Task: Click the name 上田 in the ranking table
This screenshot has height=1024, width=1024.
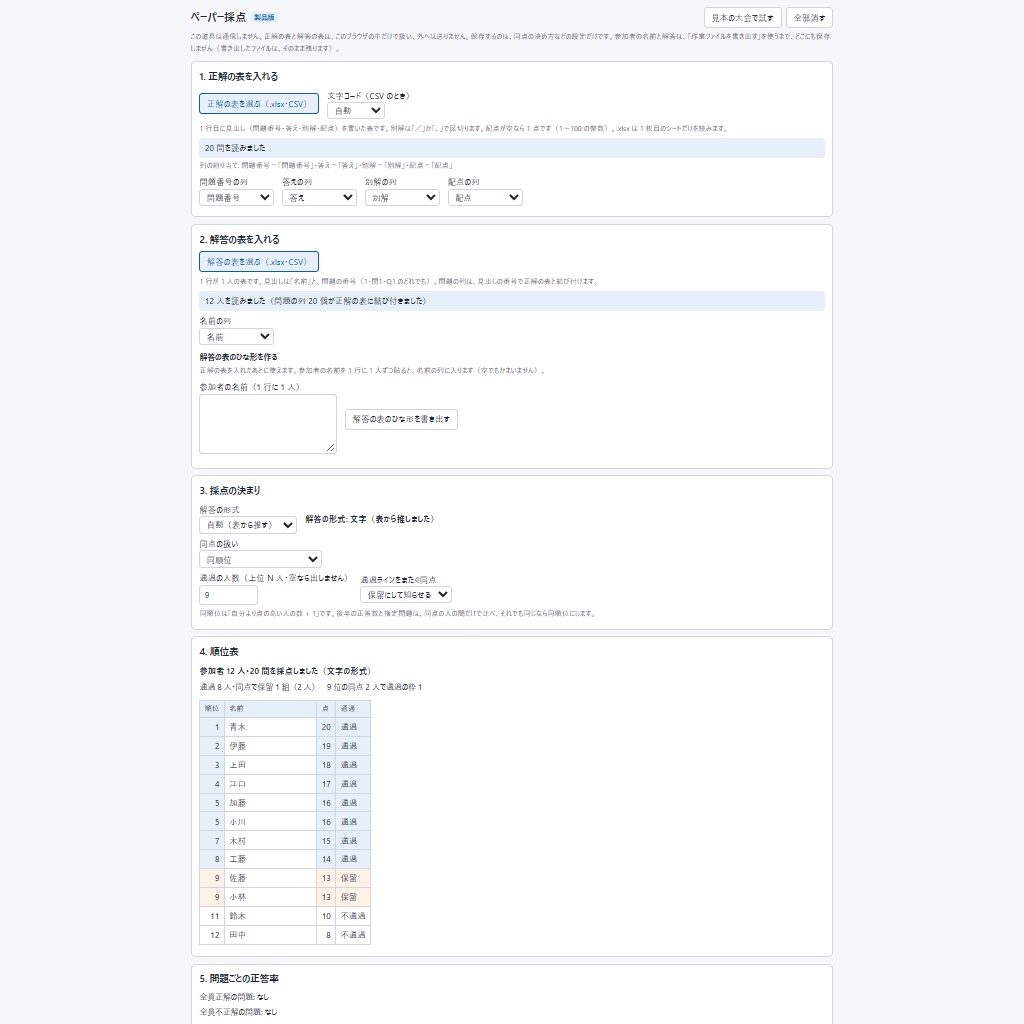Action: (238, 765)
